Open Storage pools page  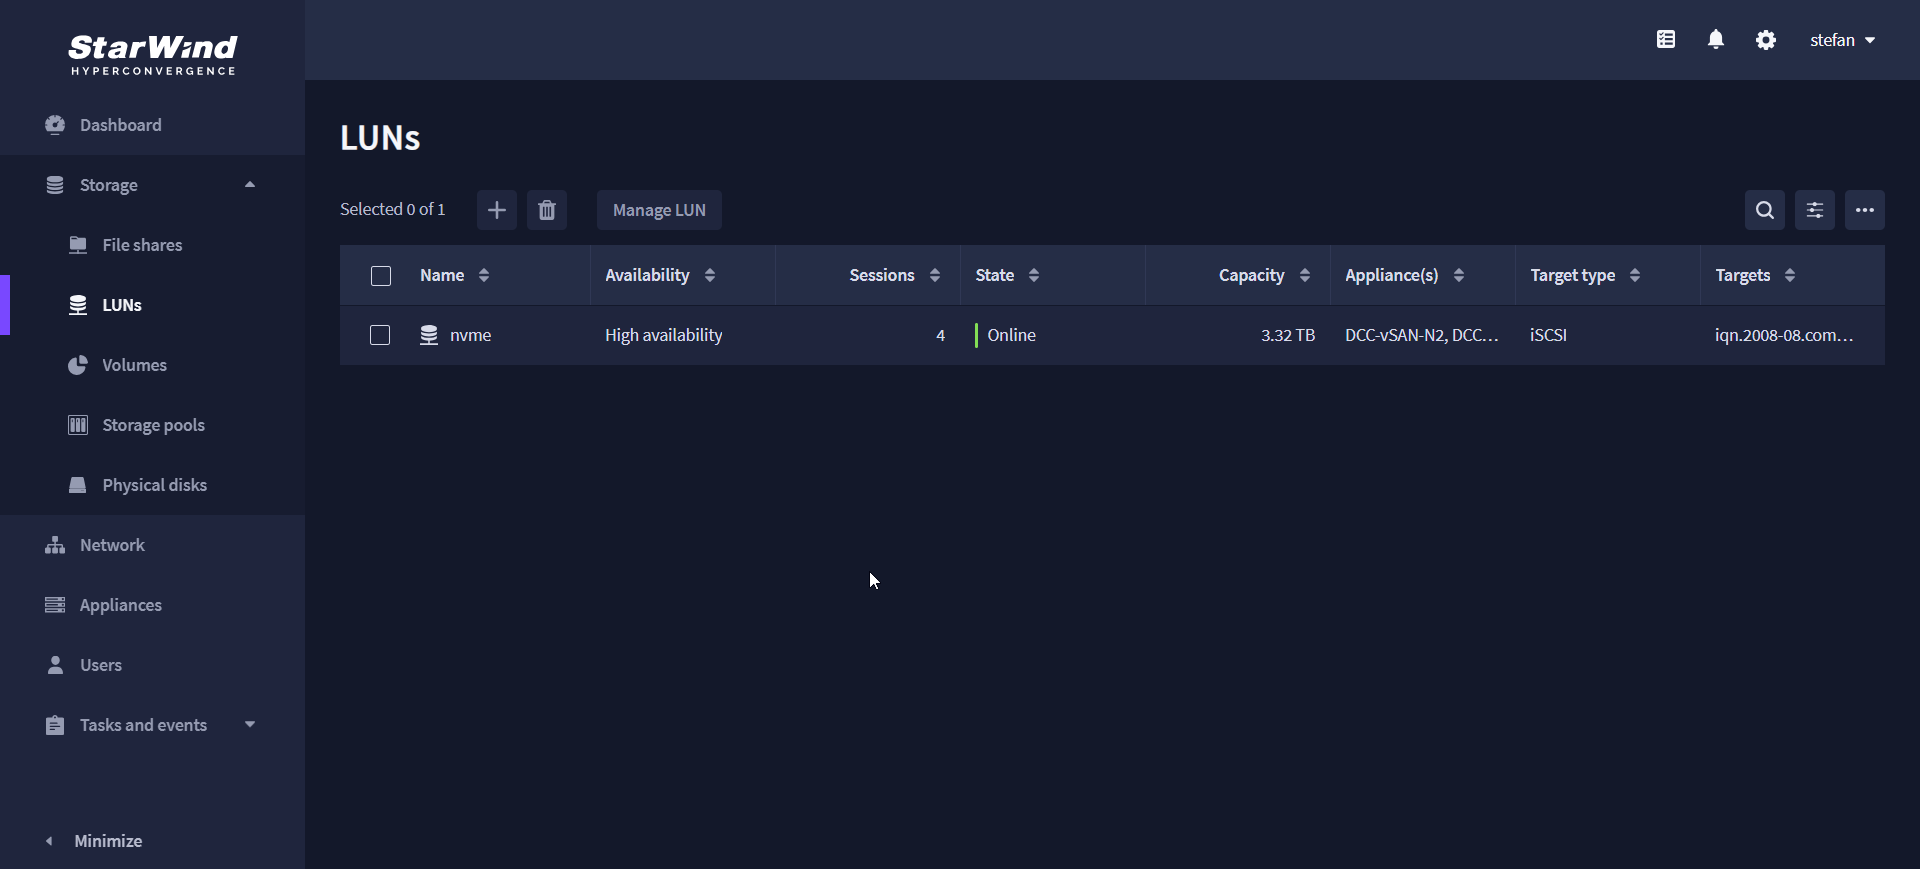coord(153,425)
